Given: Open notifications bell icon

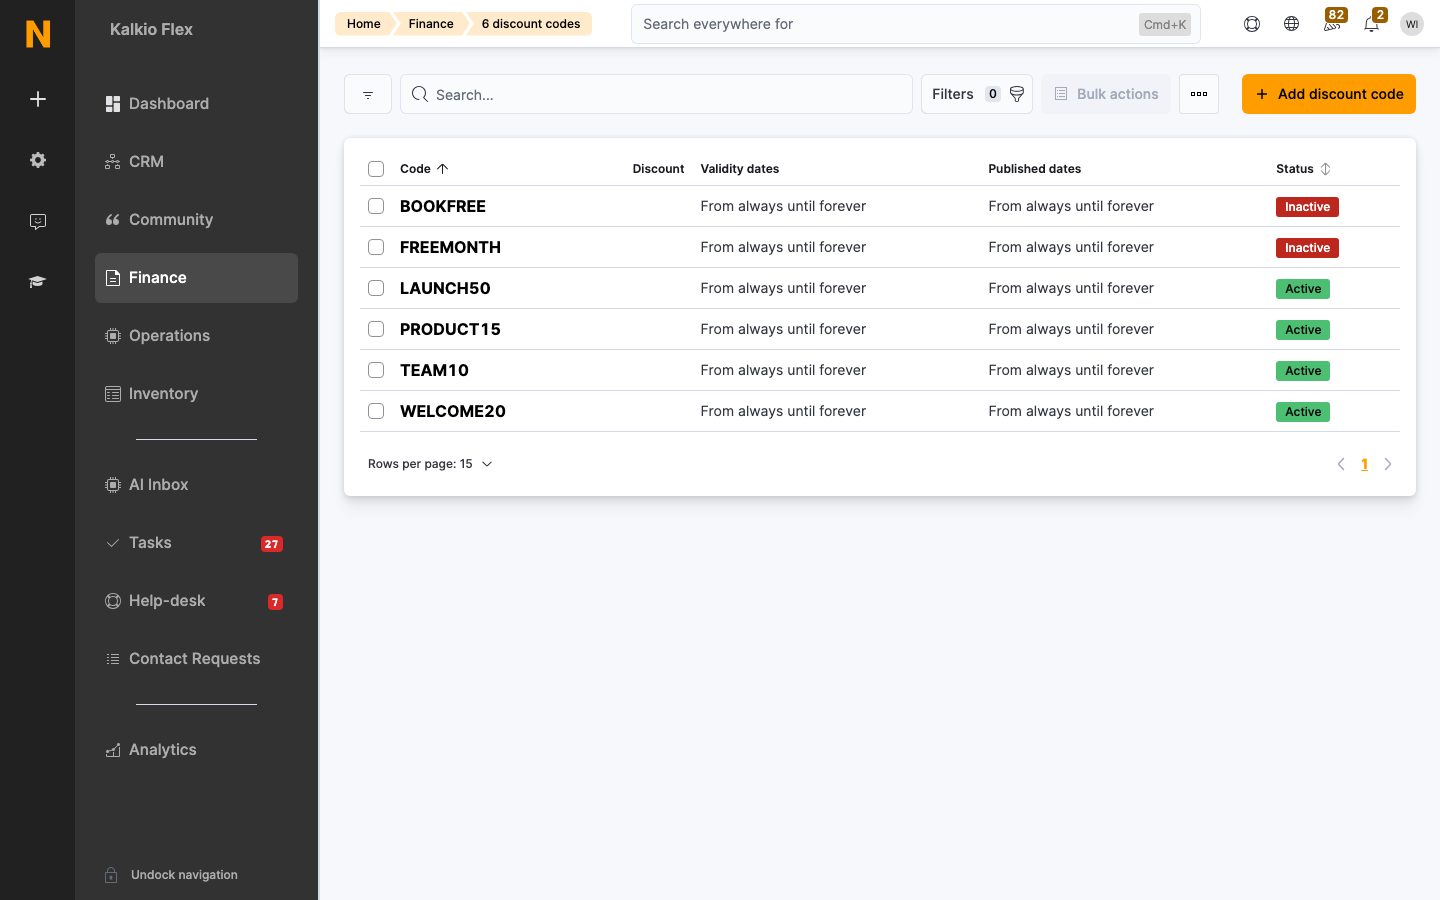Looking at the screenshot, I should (x=1372, y=22).
